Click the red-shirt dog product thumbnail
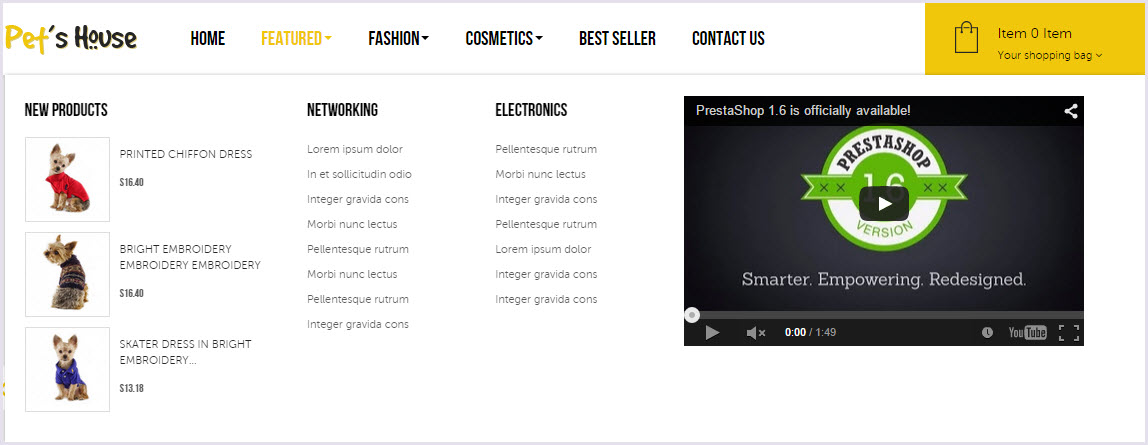 coord(67,179)
